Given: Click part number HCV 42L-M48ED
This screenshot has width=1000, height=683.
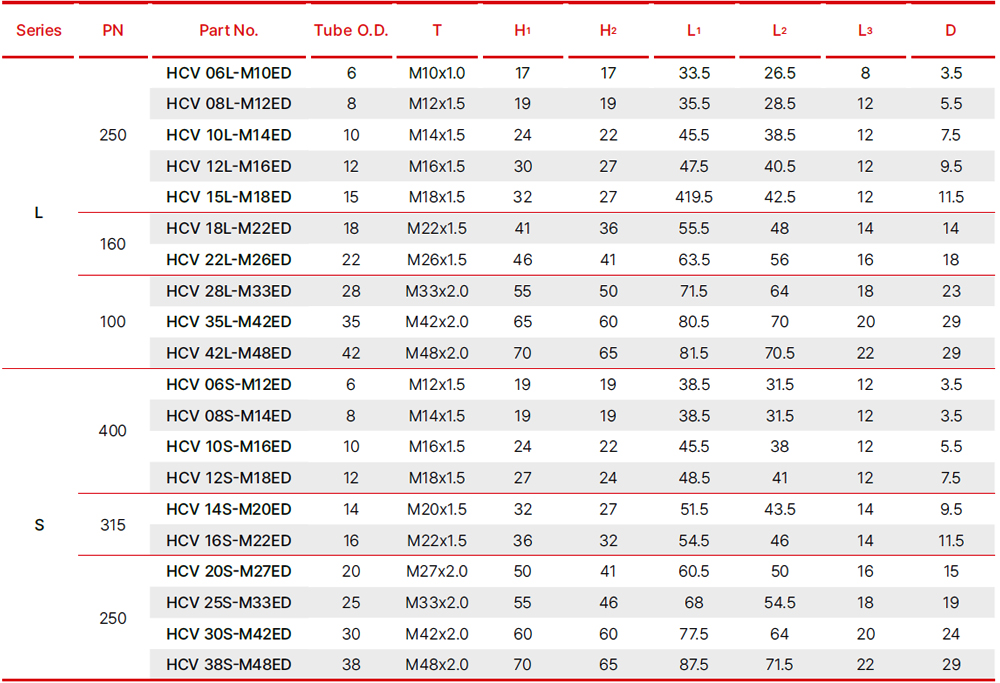Looking at the screenshot, I should tap(229, 353).
